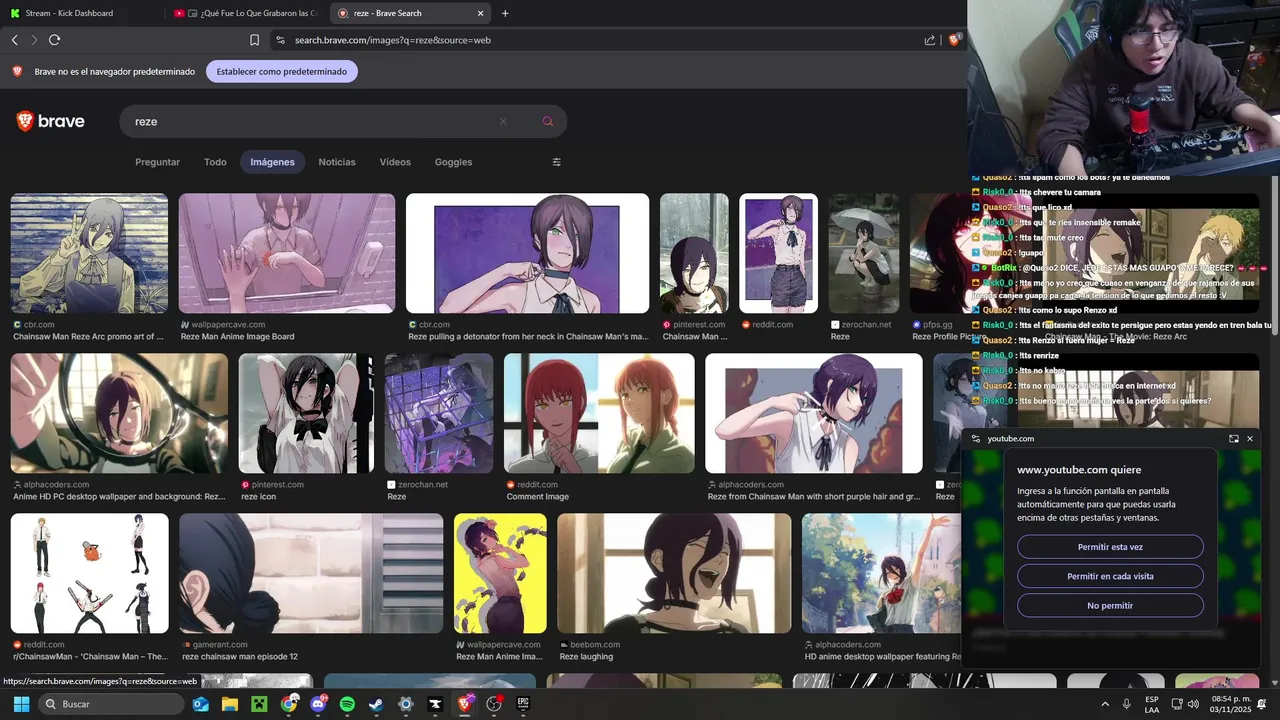Click the Brave logo on search page
The height and width of the screenshot is (720, 1280).
(x=50, y=121)
